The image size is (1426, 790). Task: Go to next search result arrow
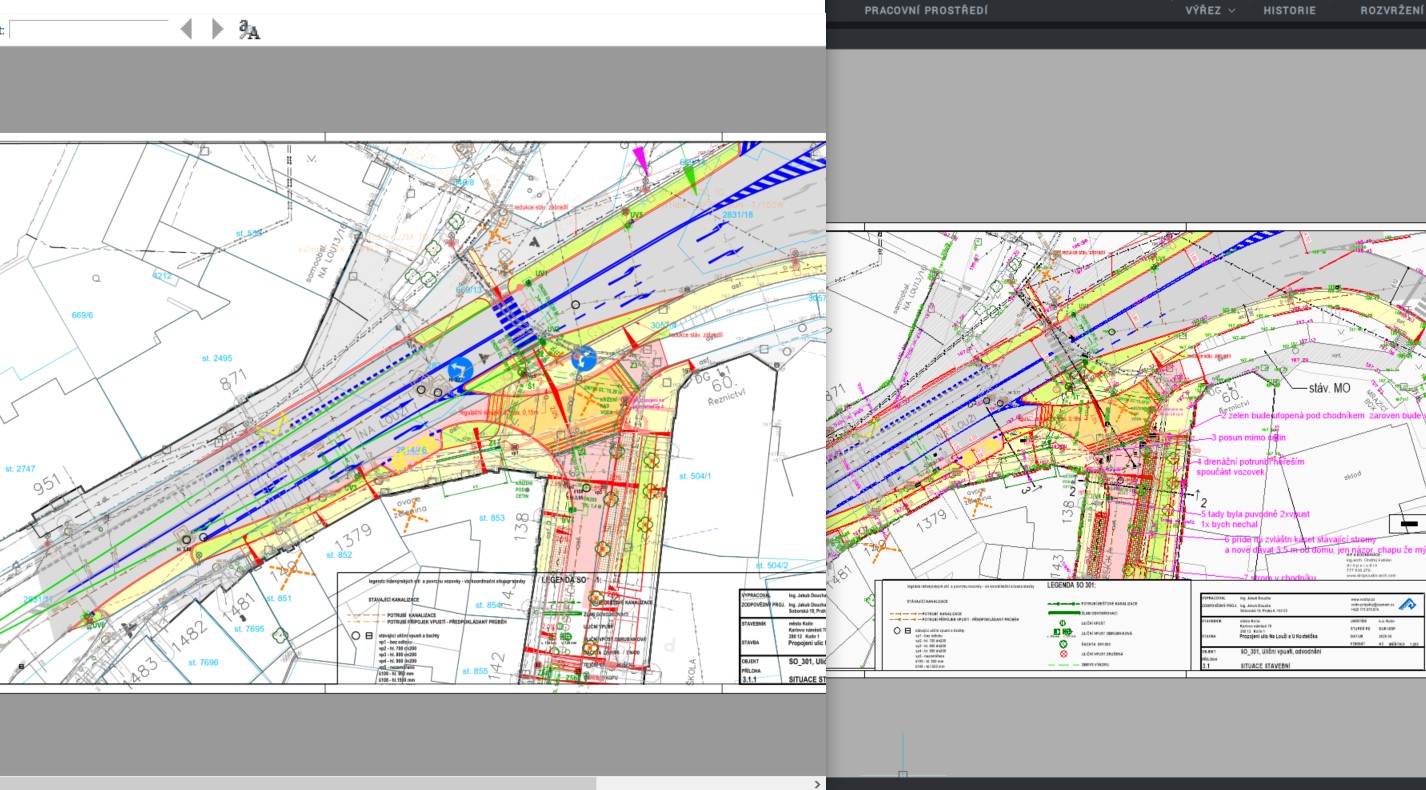[x=217, y=29]
